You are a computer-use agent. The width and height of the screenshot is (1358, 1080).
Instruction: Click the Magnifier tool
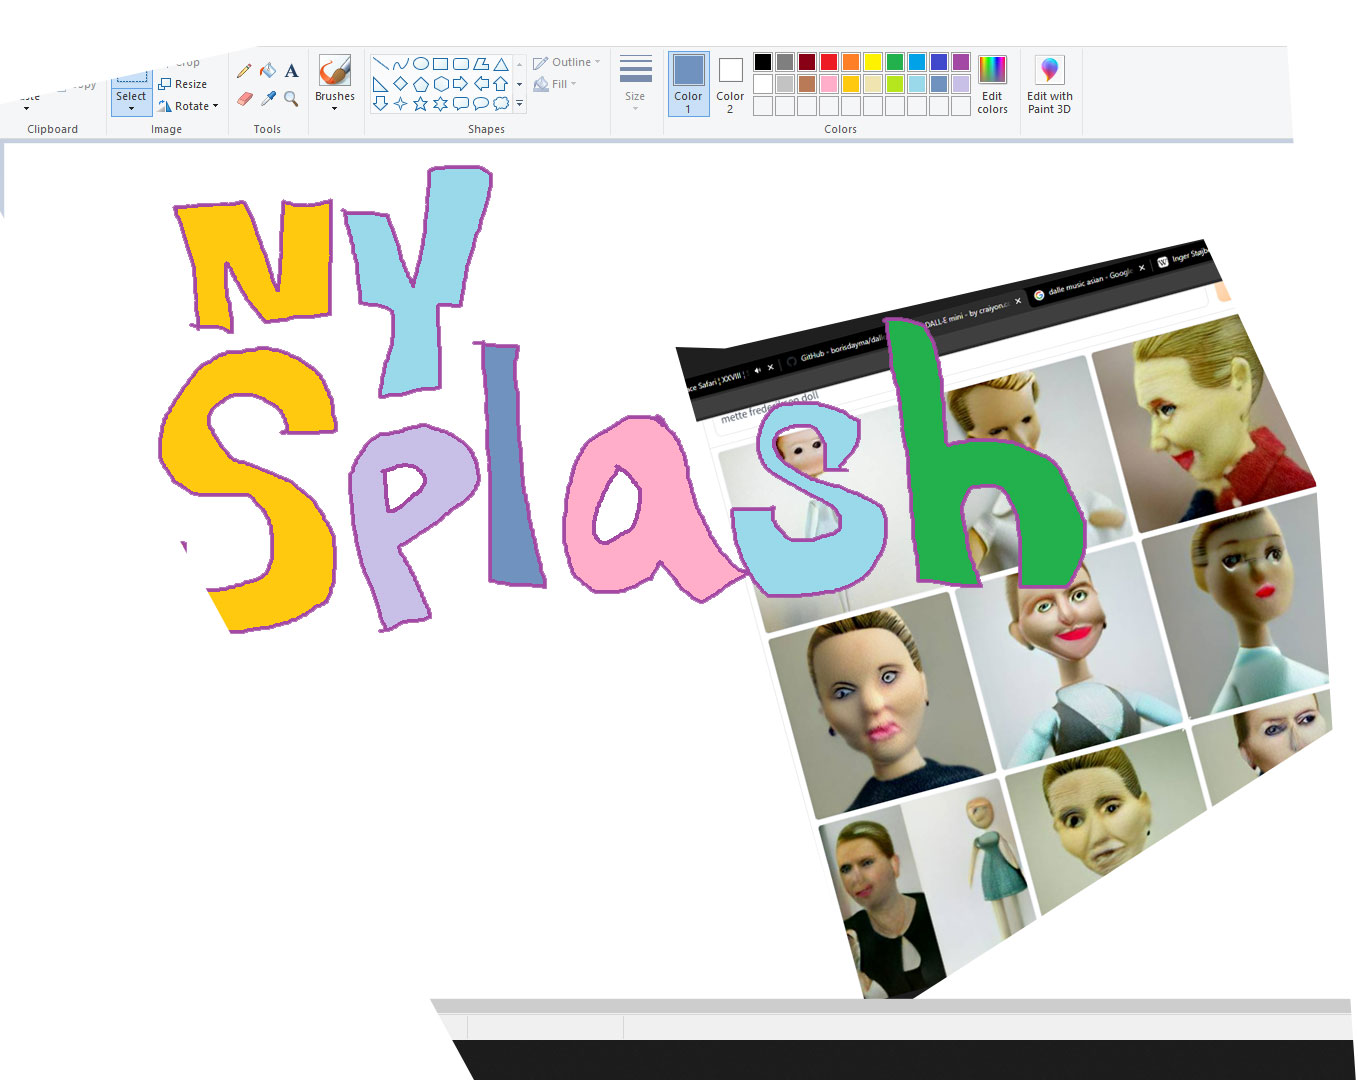pyautogui.click(x=291, y=99)
